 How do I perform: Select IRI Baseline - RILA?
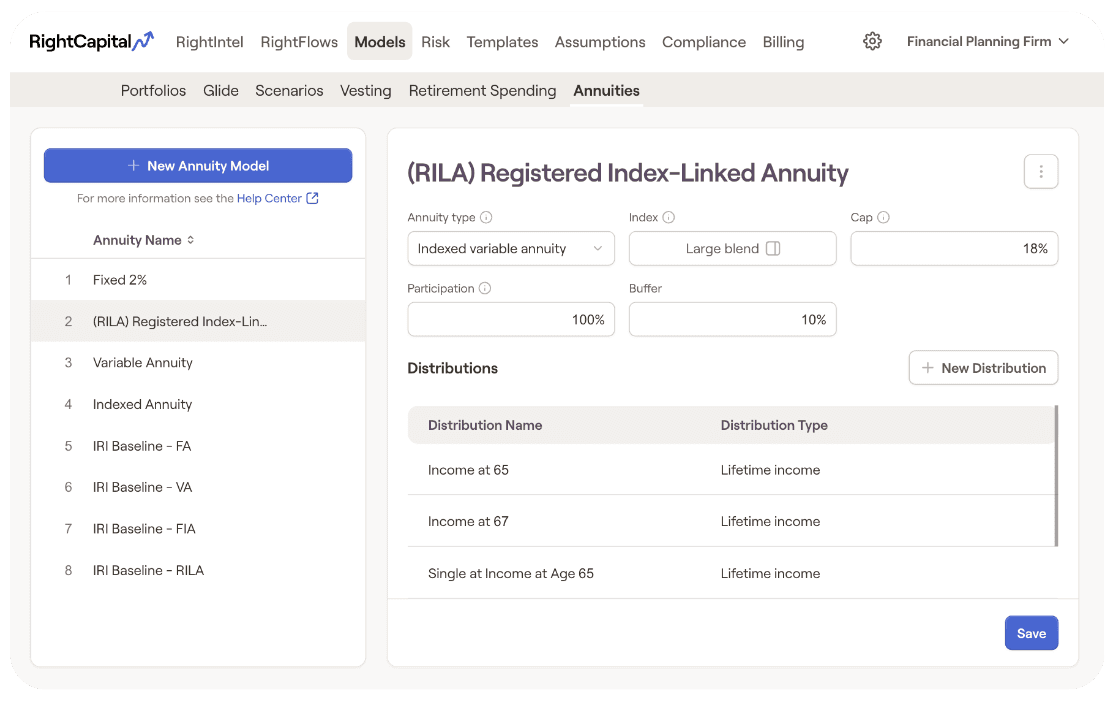point(198,570)
